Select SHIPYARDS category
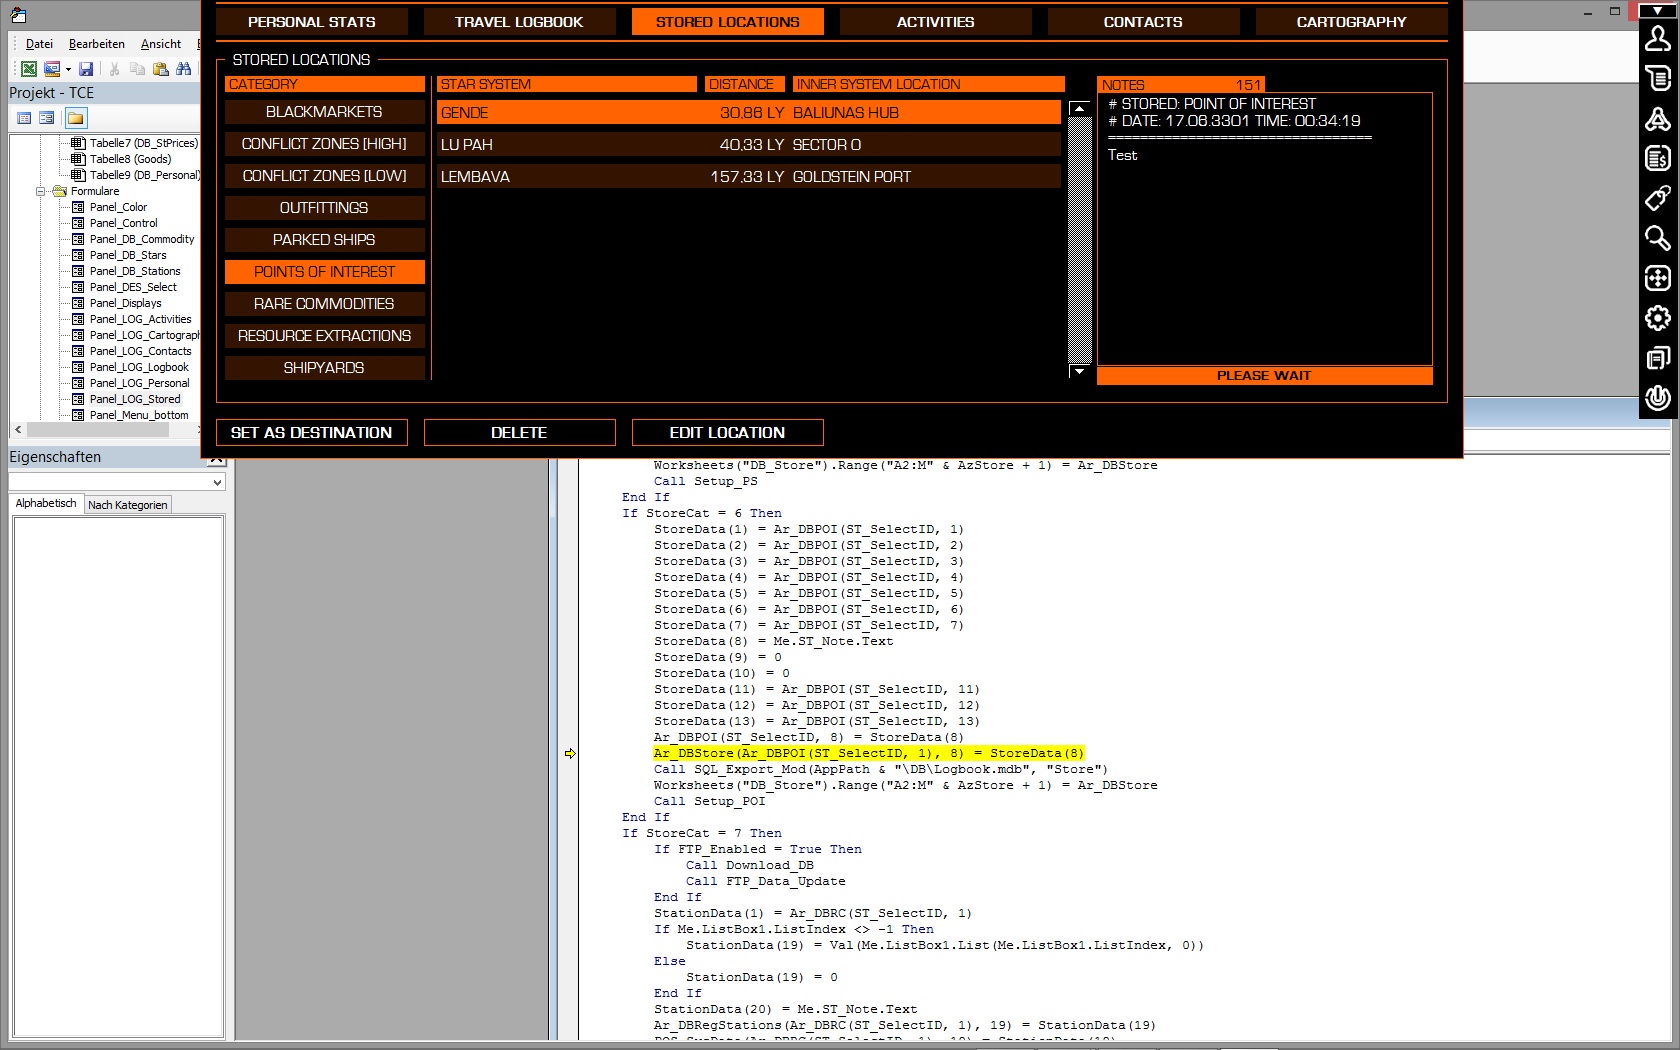 tap(324, 368)
